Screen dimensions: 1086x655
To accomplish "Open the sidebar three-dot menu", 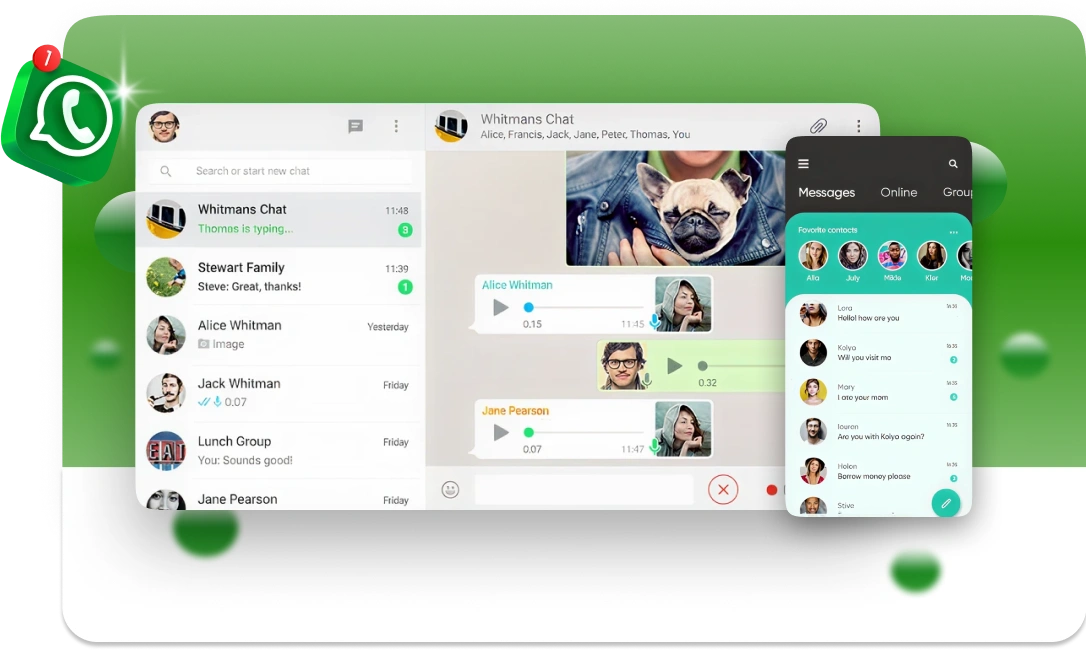I will pyautogui.click(x=396, y=126).
